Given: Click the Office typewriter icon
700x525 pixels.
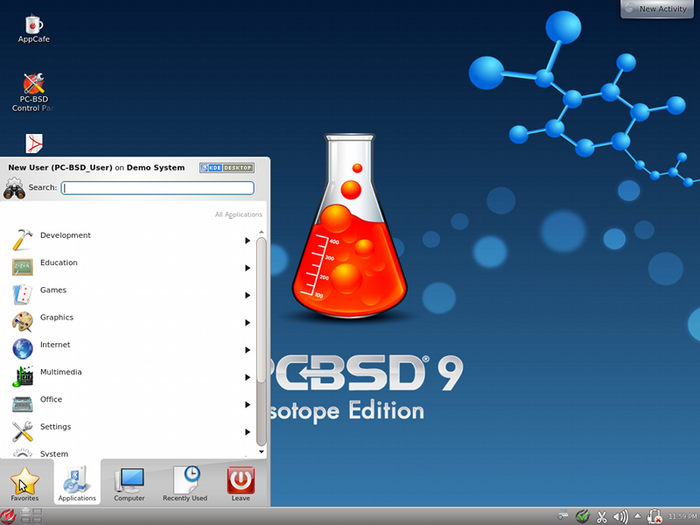Looking at the screenshot, I should pos(22,404).
